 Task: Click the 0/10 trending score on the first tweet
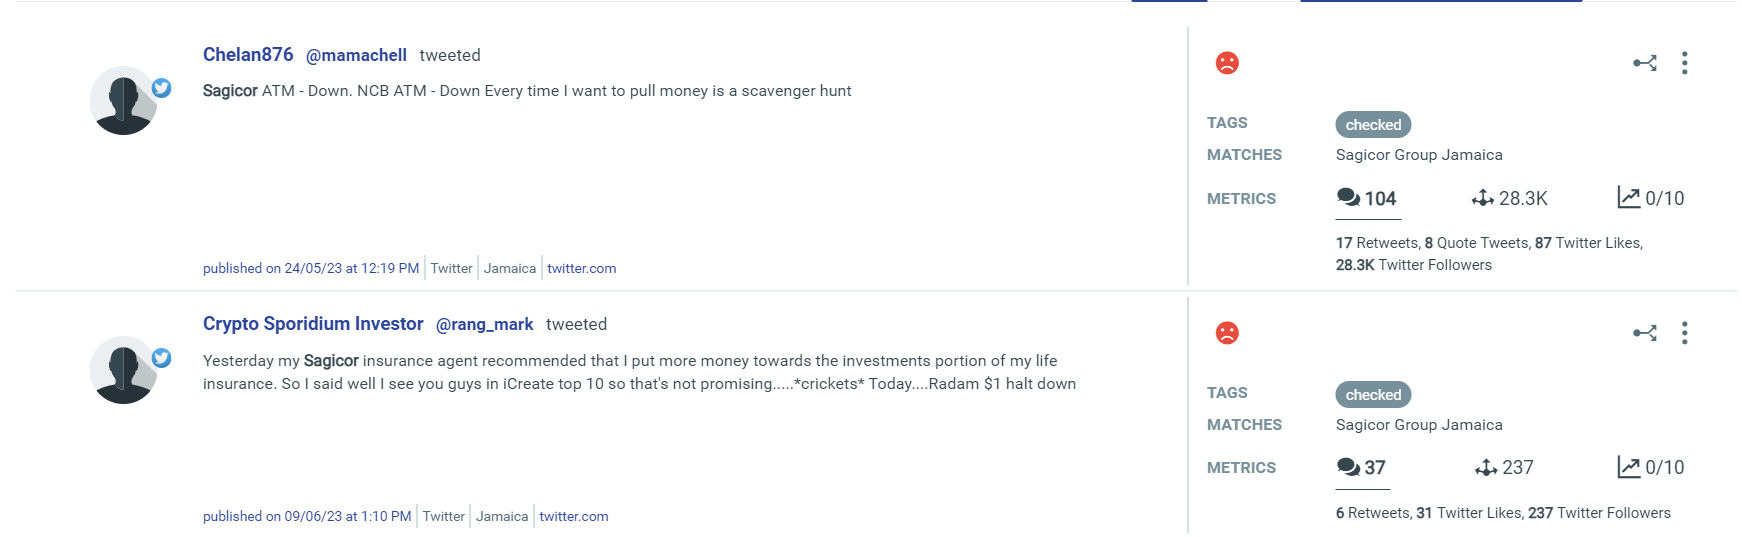1651,198
